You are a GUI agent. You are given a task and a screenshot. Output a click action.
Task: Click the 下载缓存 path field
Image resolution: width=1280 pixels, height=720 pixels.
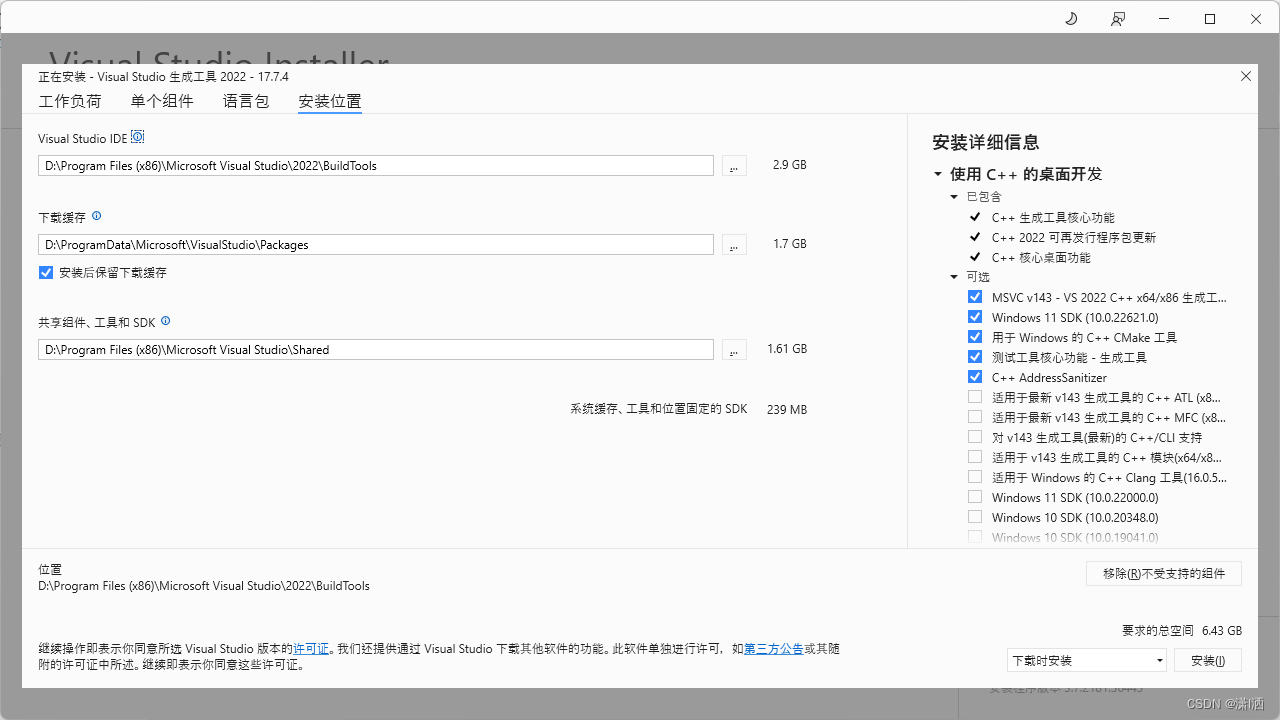[x=376, y=245]
